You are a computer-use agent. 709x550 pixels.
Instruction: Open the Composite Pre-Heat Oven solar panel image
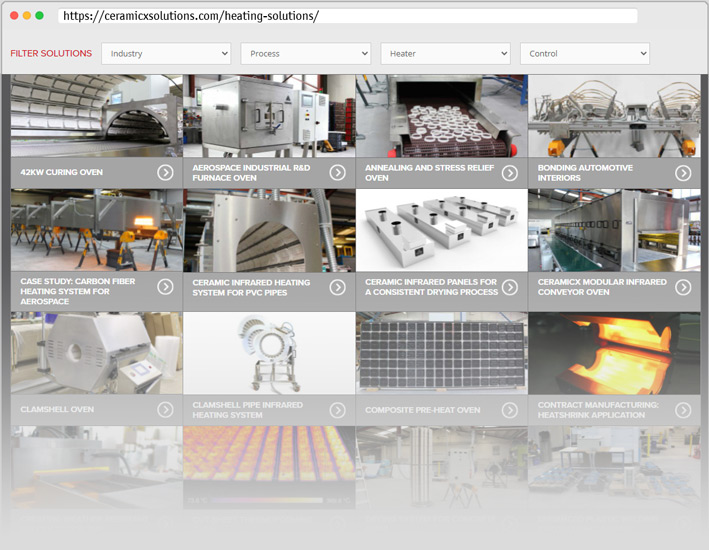[441, 353]
